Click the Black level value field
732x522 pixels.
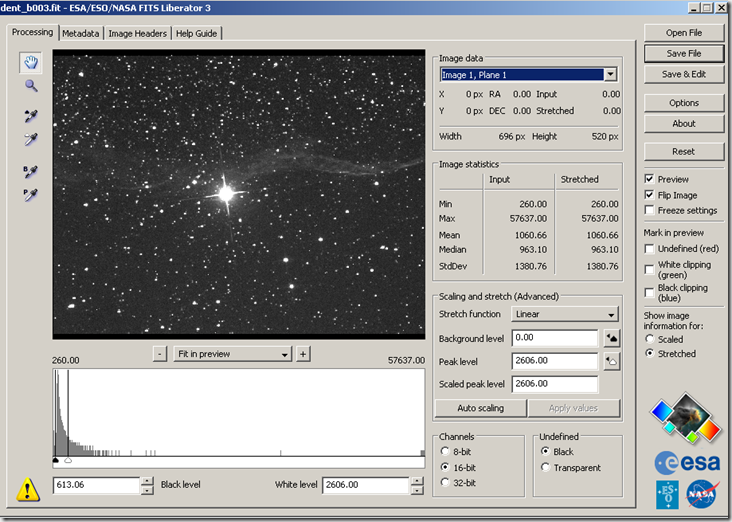point(97,485)
